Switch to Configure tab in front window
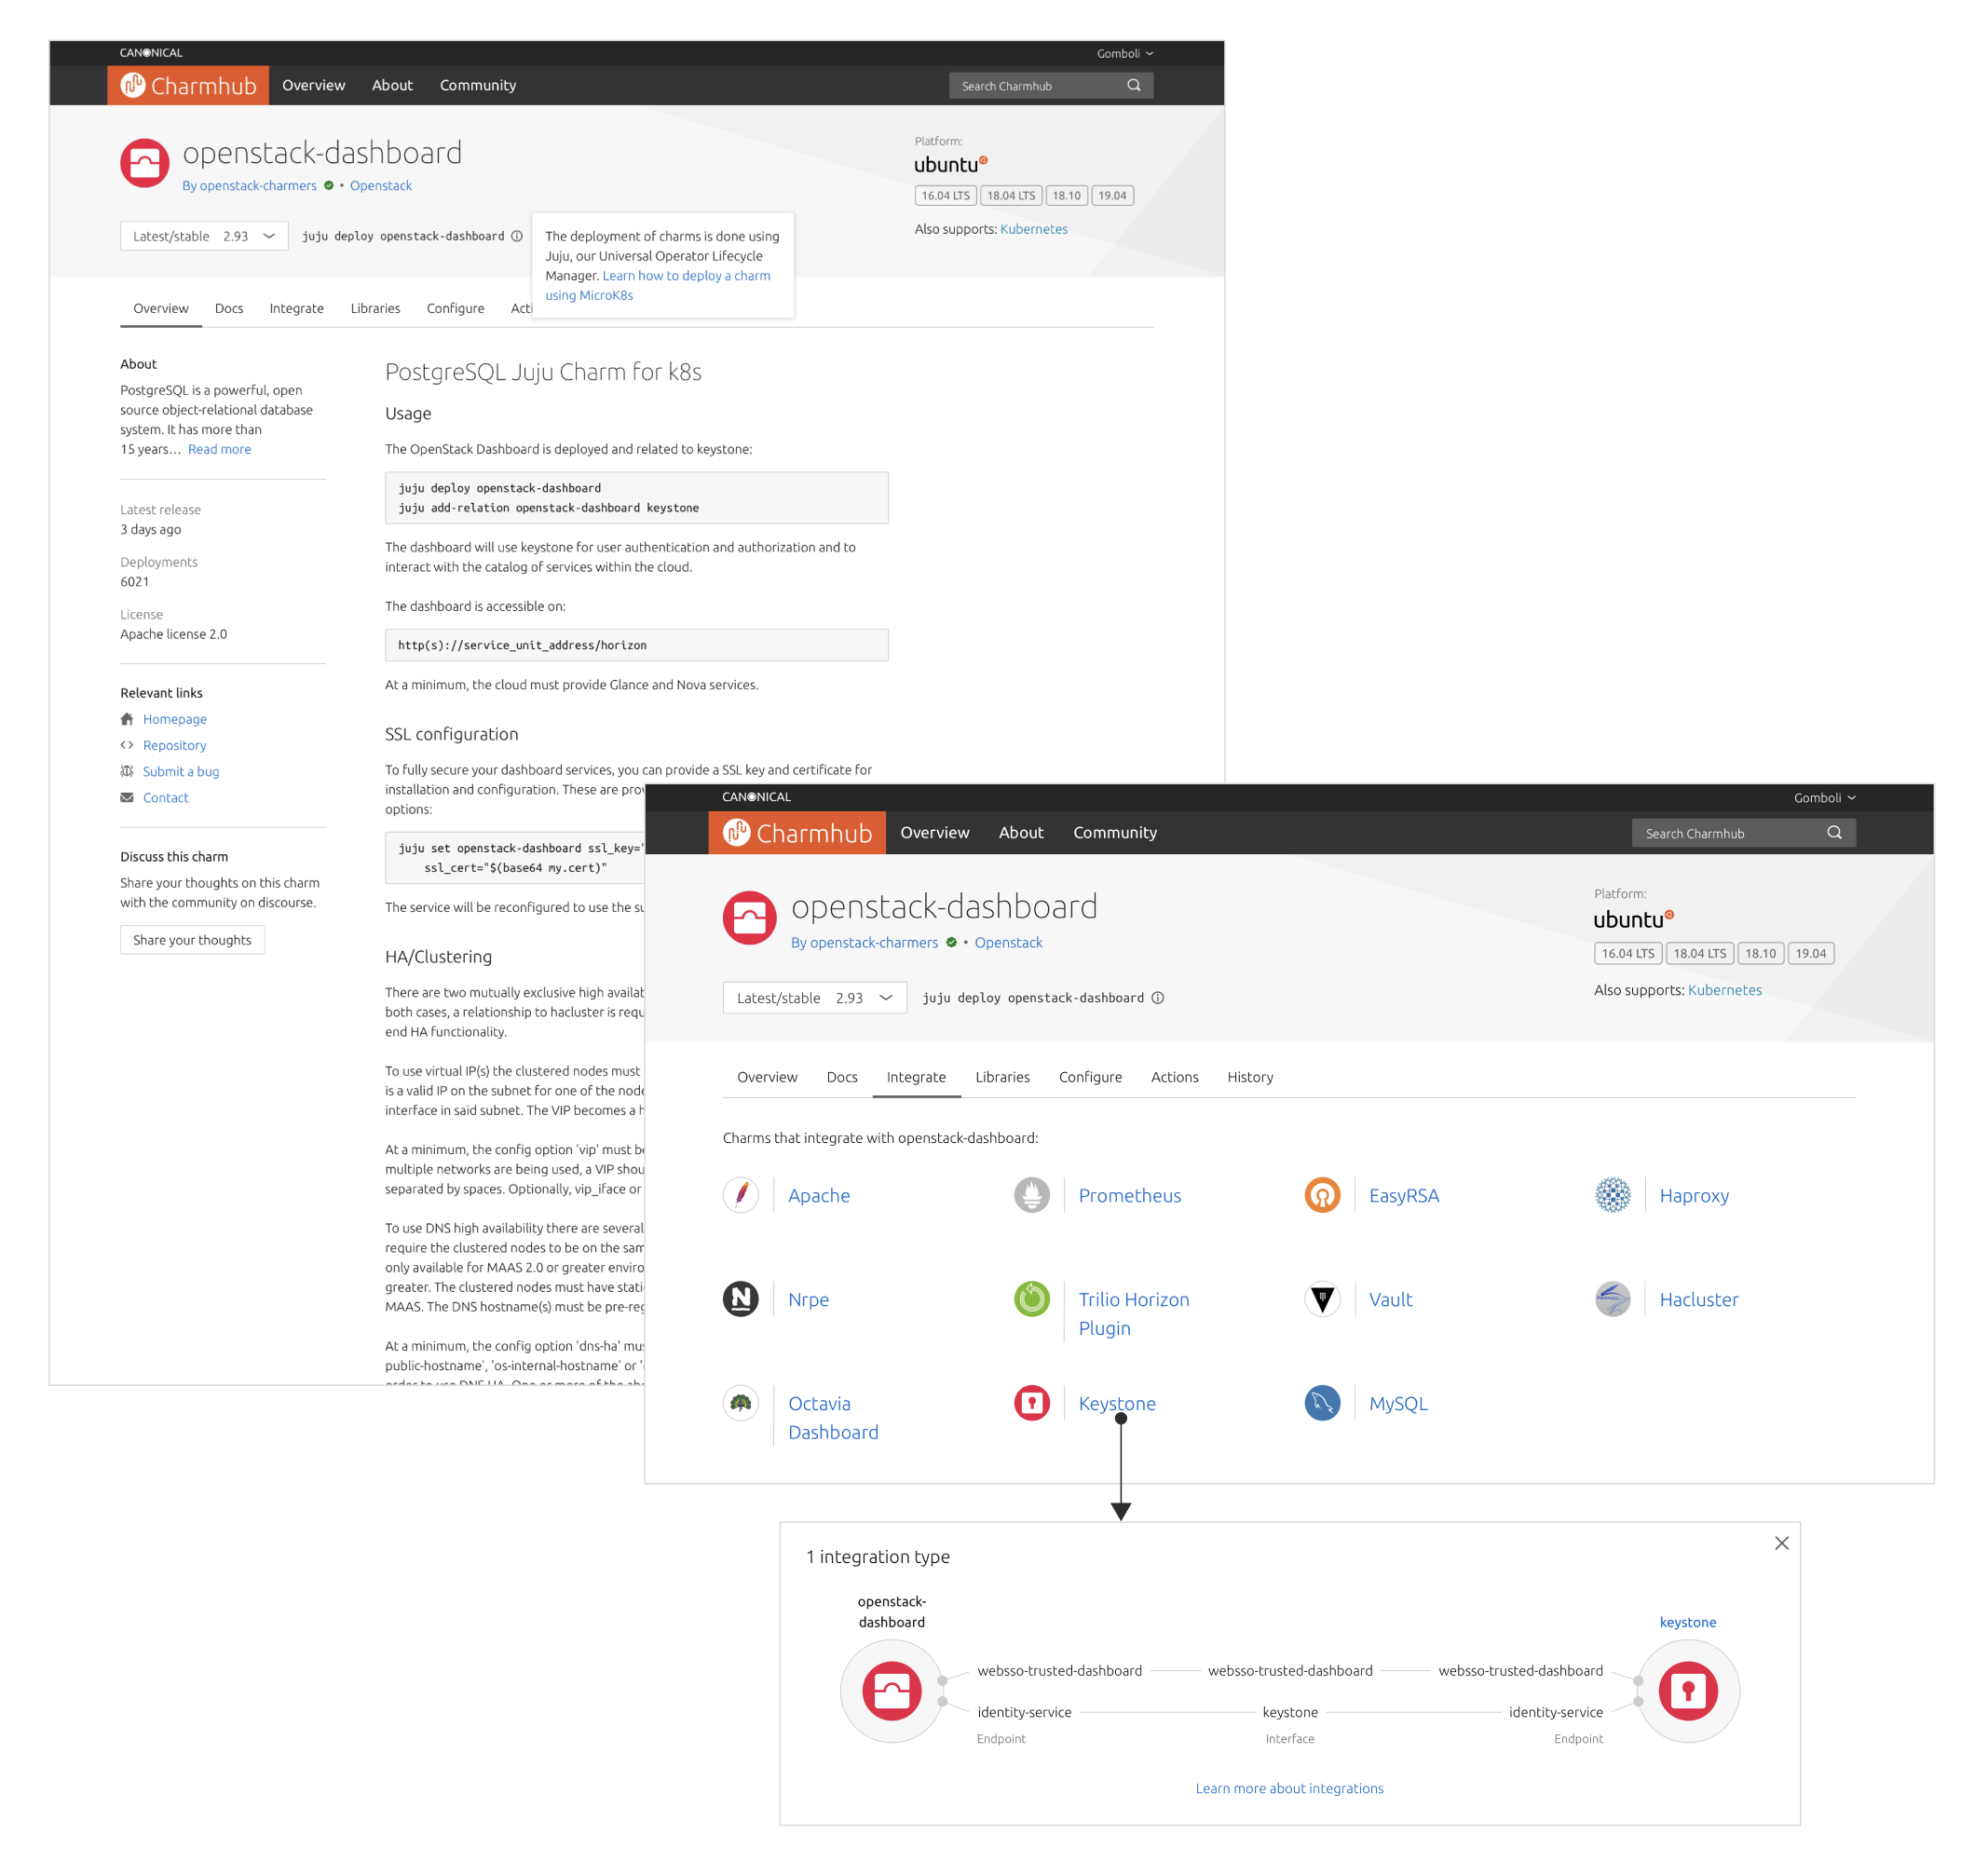Viewport: 1988px width, 1876px height. [1090, 1077]
